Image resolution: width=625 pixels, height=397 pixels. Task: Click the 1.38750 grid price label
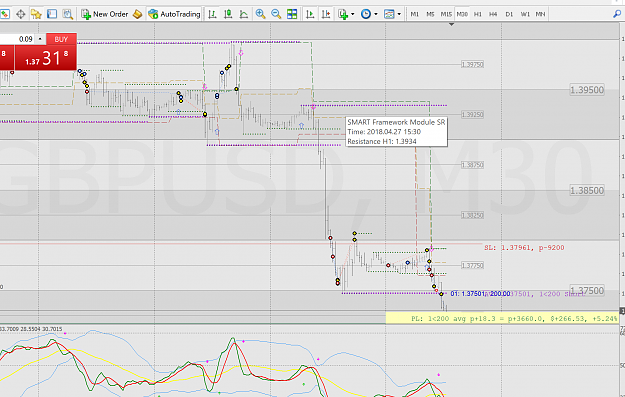click(x=472, y=165)
